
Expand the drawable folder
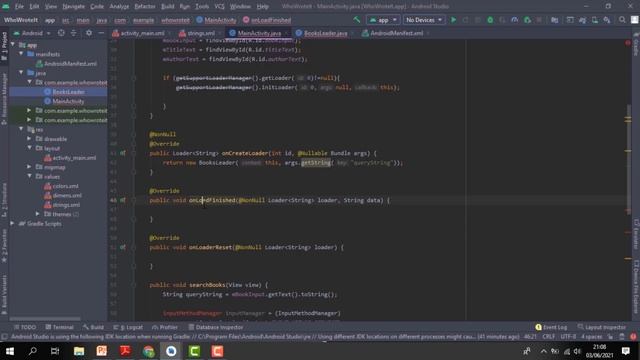click(29, 139)
